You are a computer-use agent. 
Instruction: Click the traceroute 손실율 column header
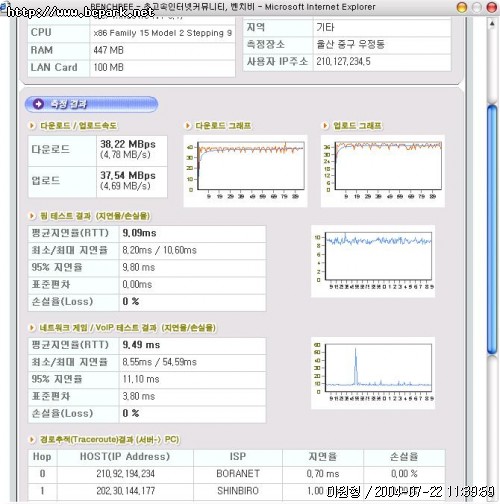click(404, 457)
